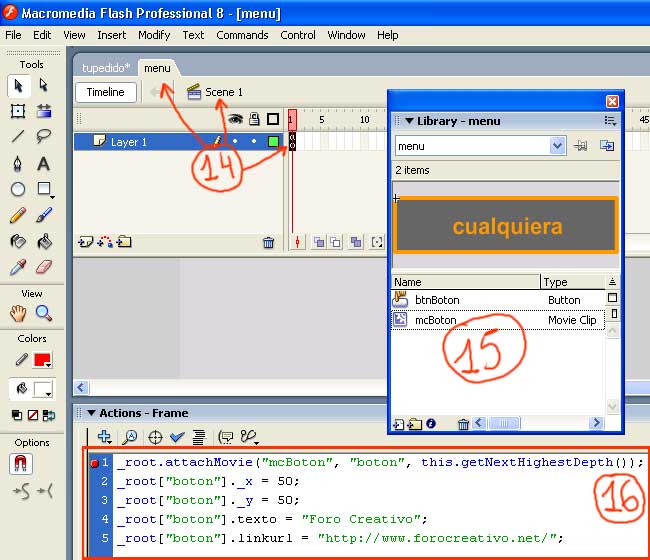
Task: Click Scene 1 in edit bar
Action: 215,92
